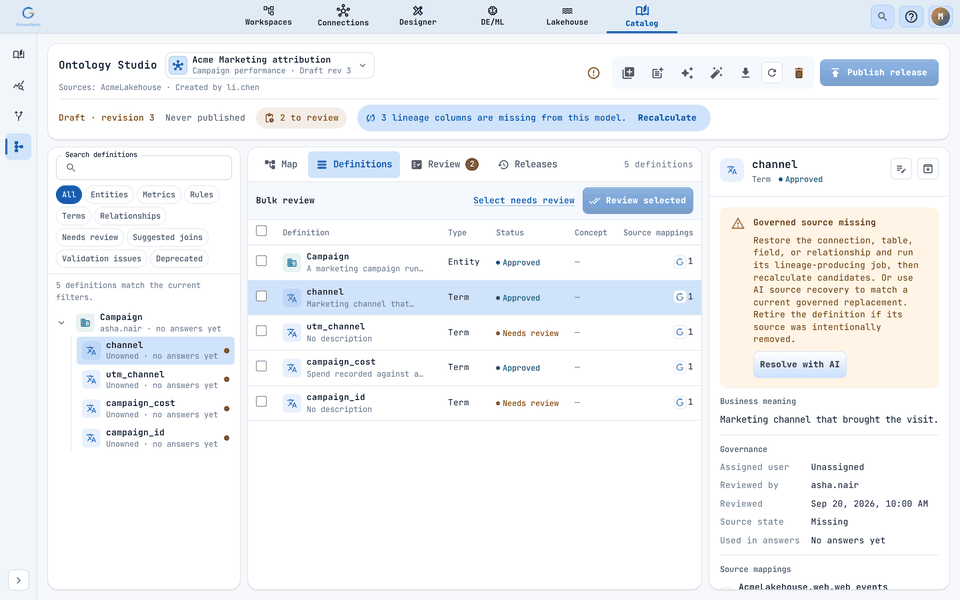Image resolution: width=960 pixels, height=600 pixels.
Task: Click the Resolve with AI button
Action: 800,364
